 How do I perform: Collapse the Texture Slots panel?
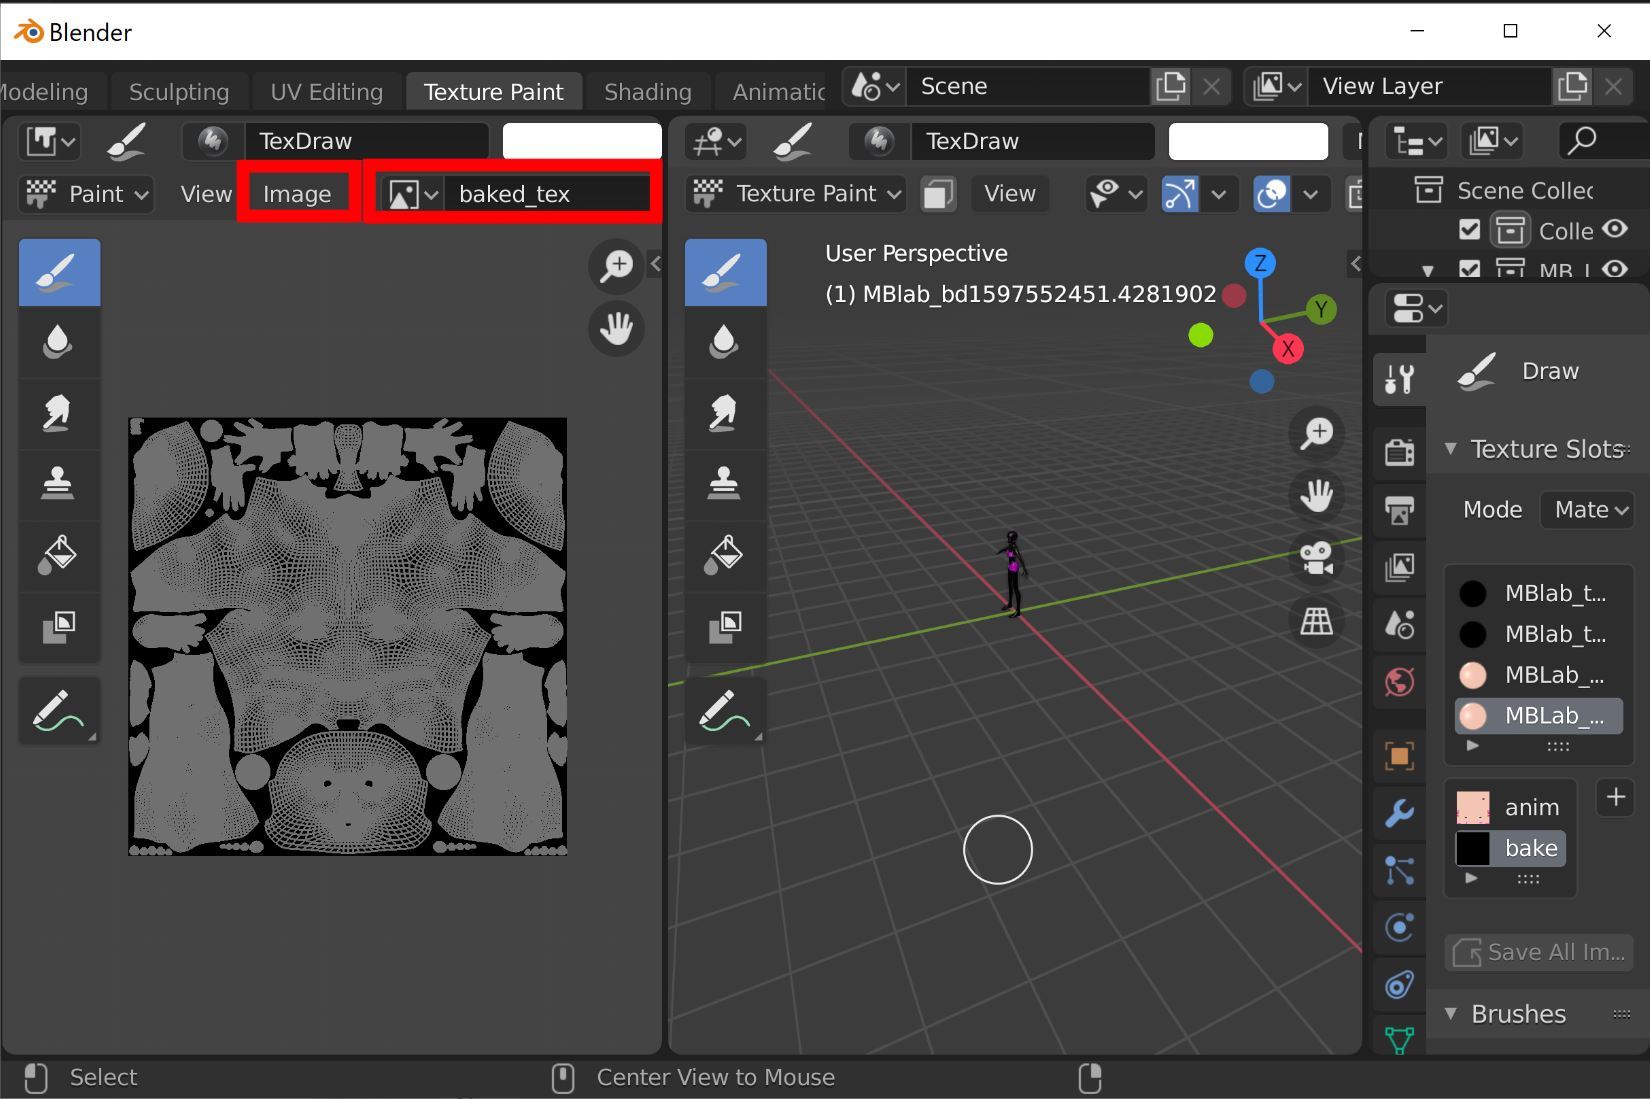(1450, 449)
